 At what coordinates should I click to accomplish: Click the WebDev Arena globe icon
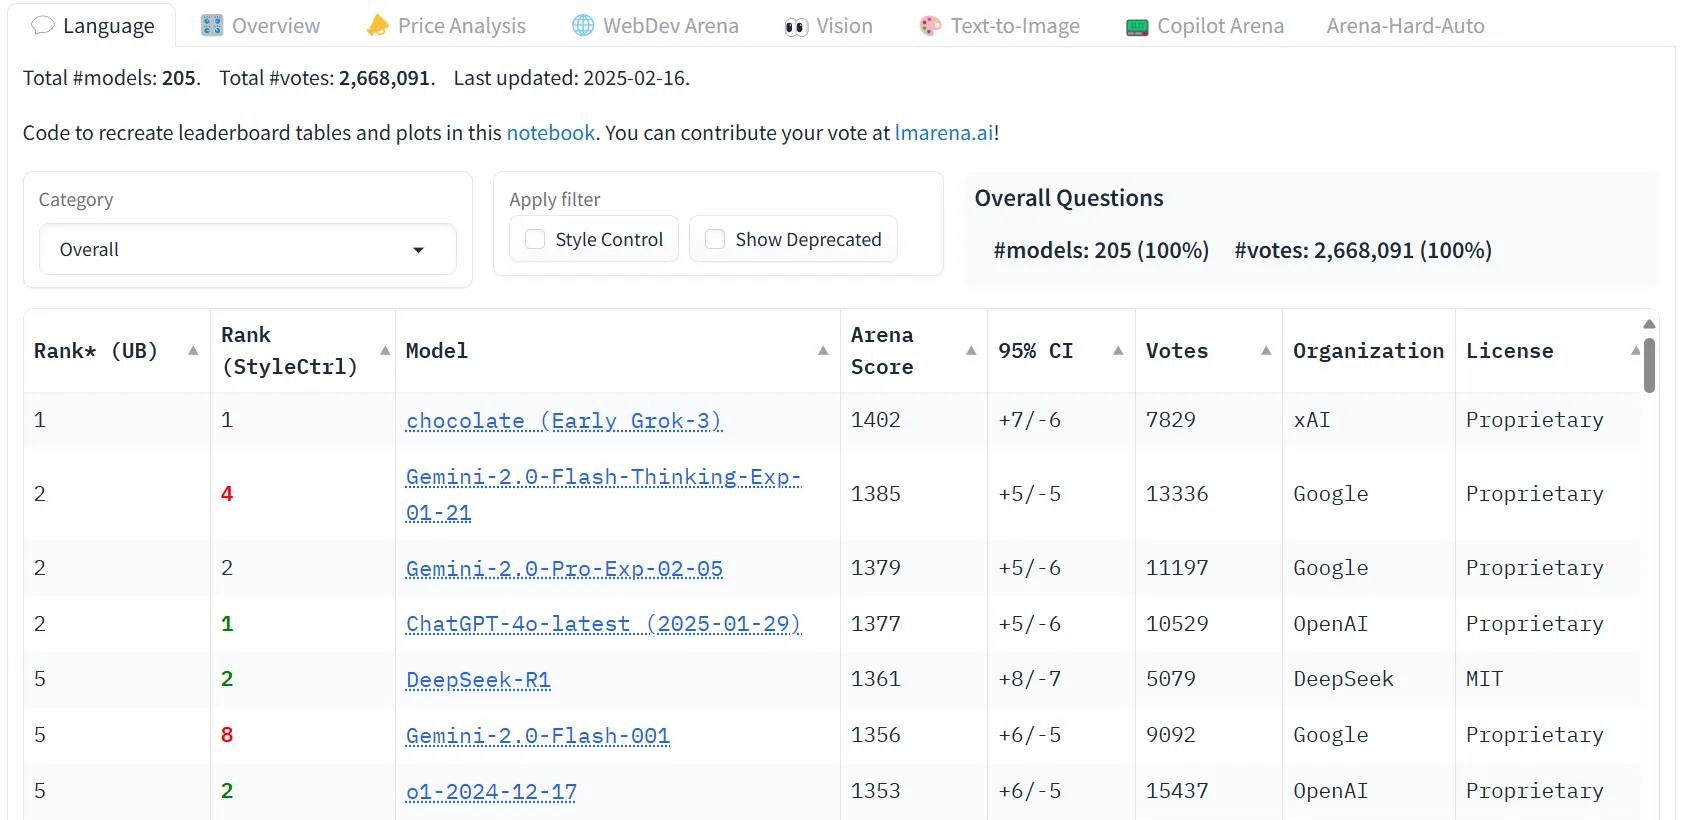click(x=583, y=26)
